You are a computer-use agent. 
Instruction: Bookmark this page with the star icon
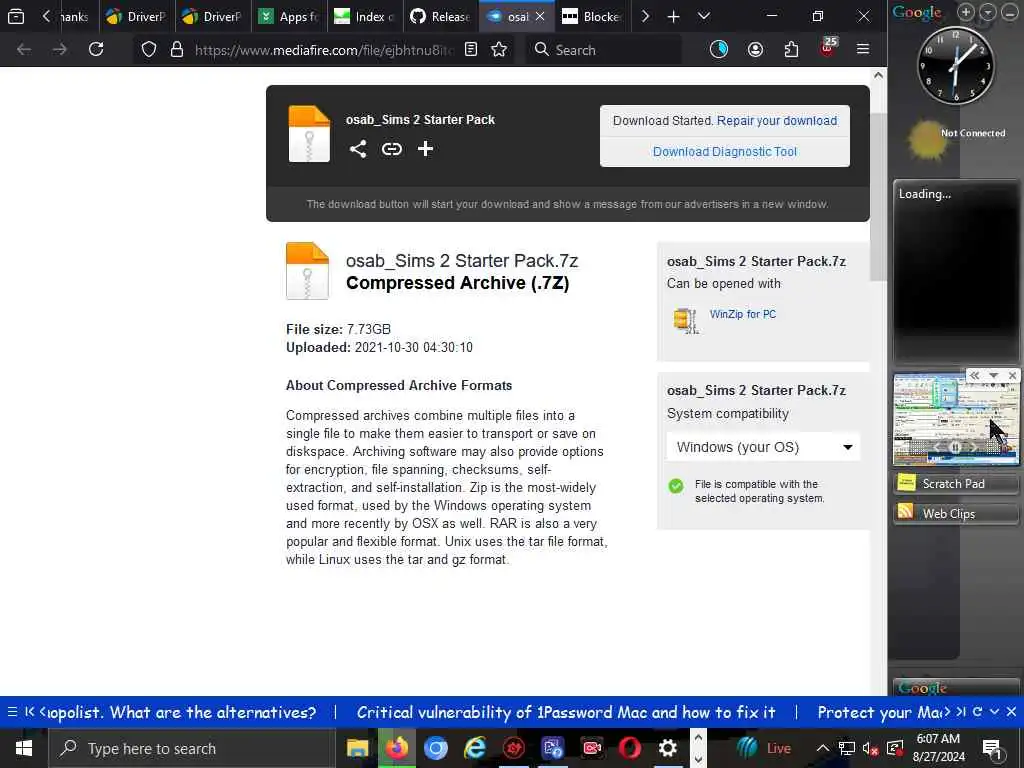(499, 50)
